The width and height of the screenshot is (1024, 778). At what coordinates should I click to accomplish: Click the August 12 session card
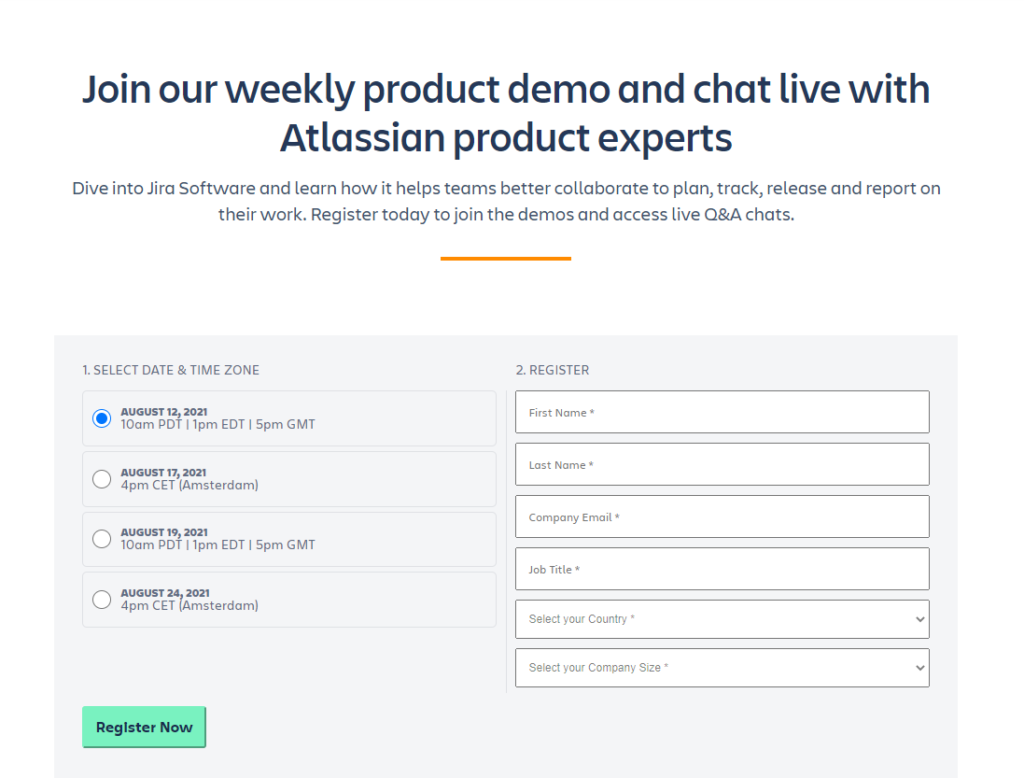(289, 418)
